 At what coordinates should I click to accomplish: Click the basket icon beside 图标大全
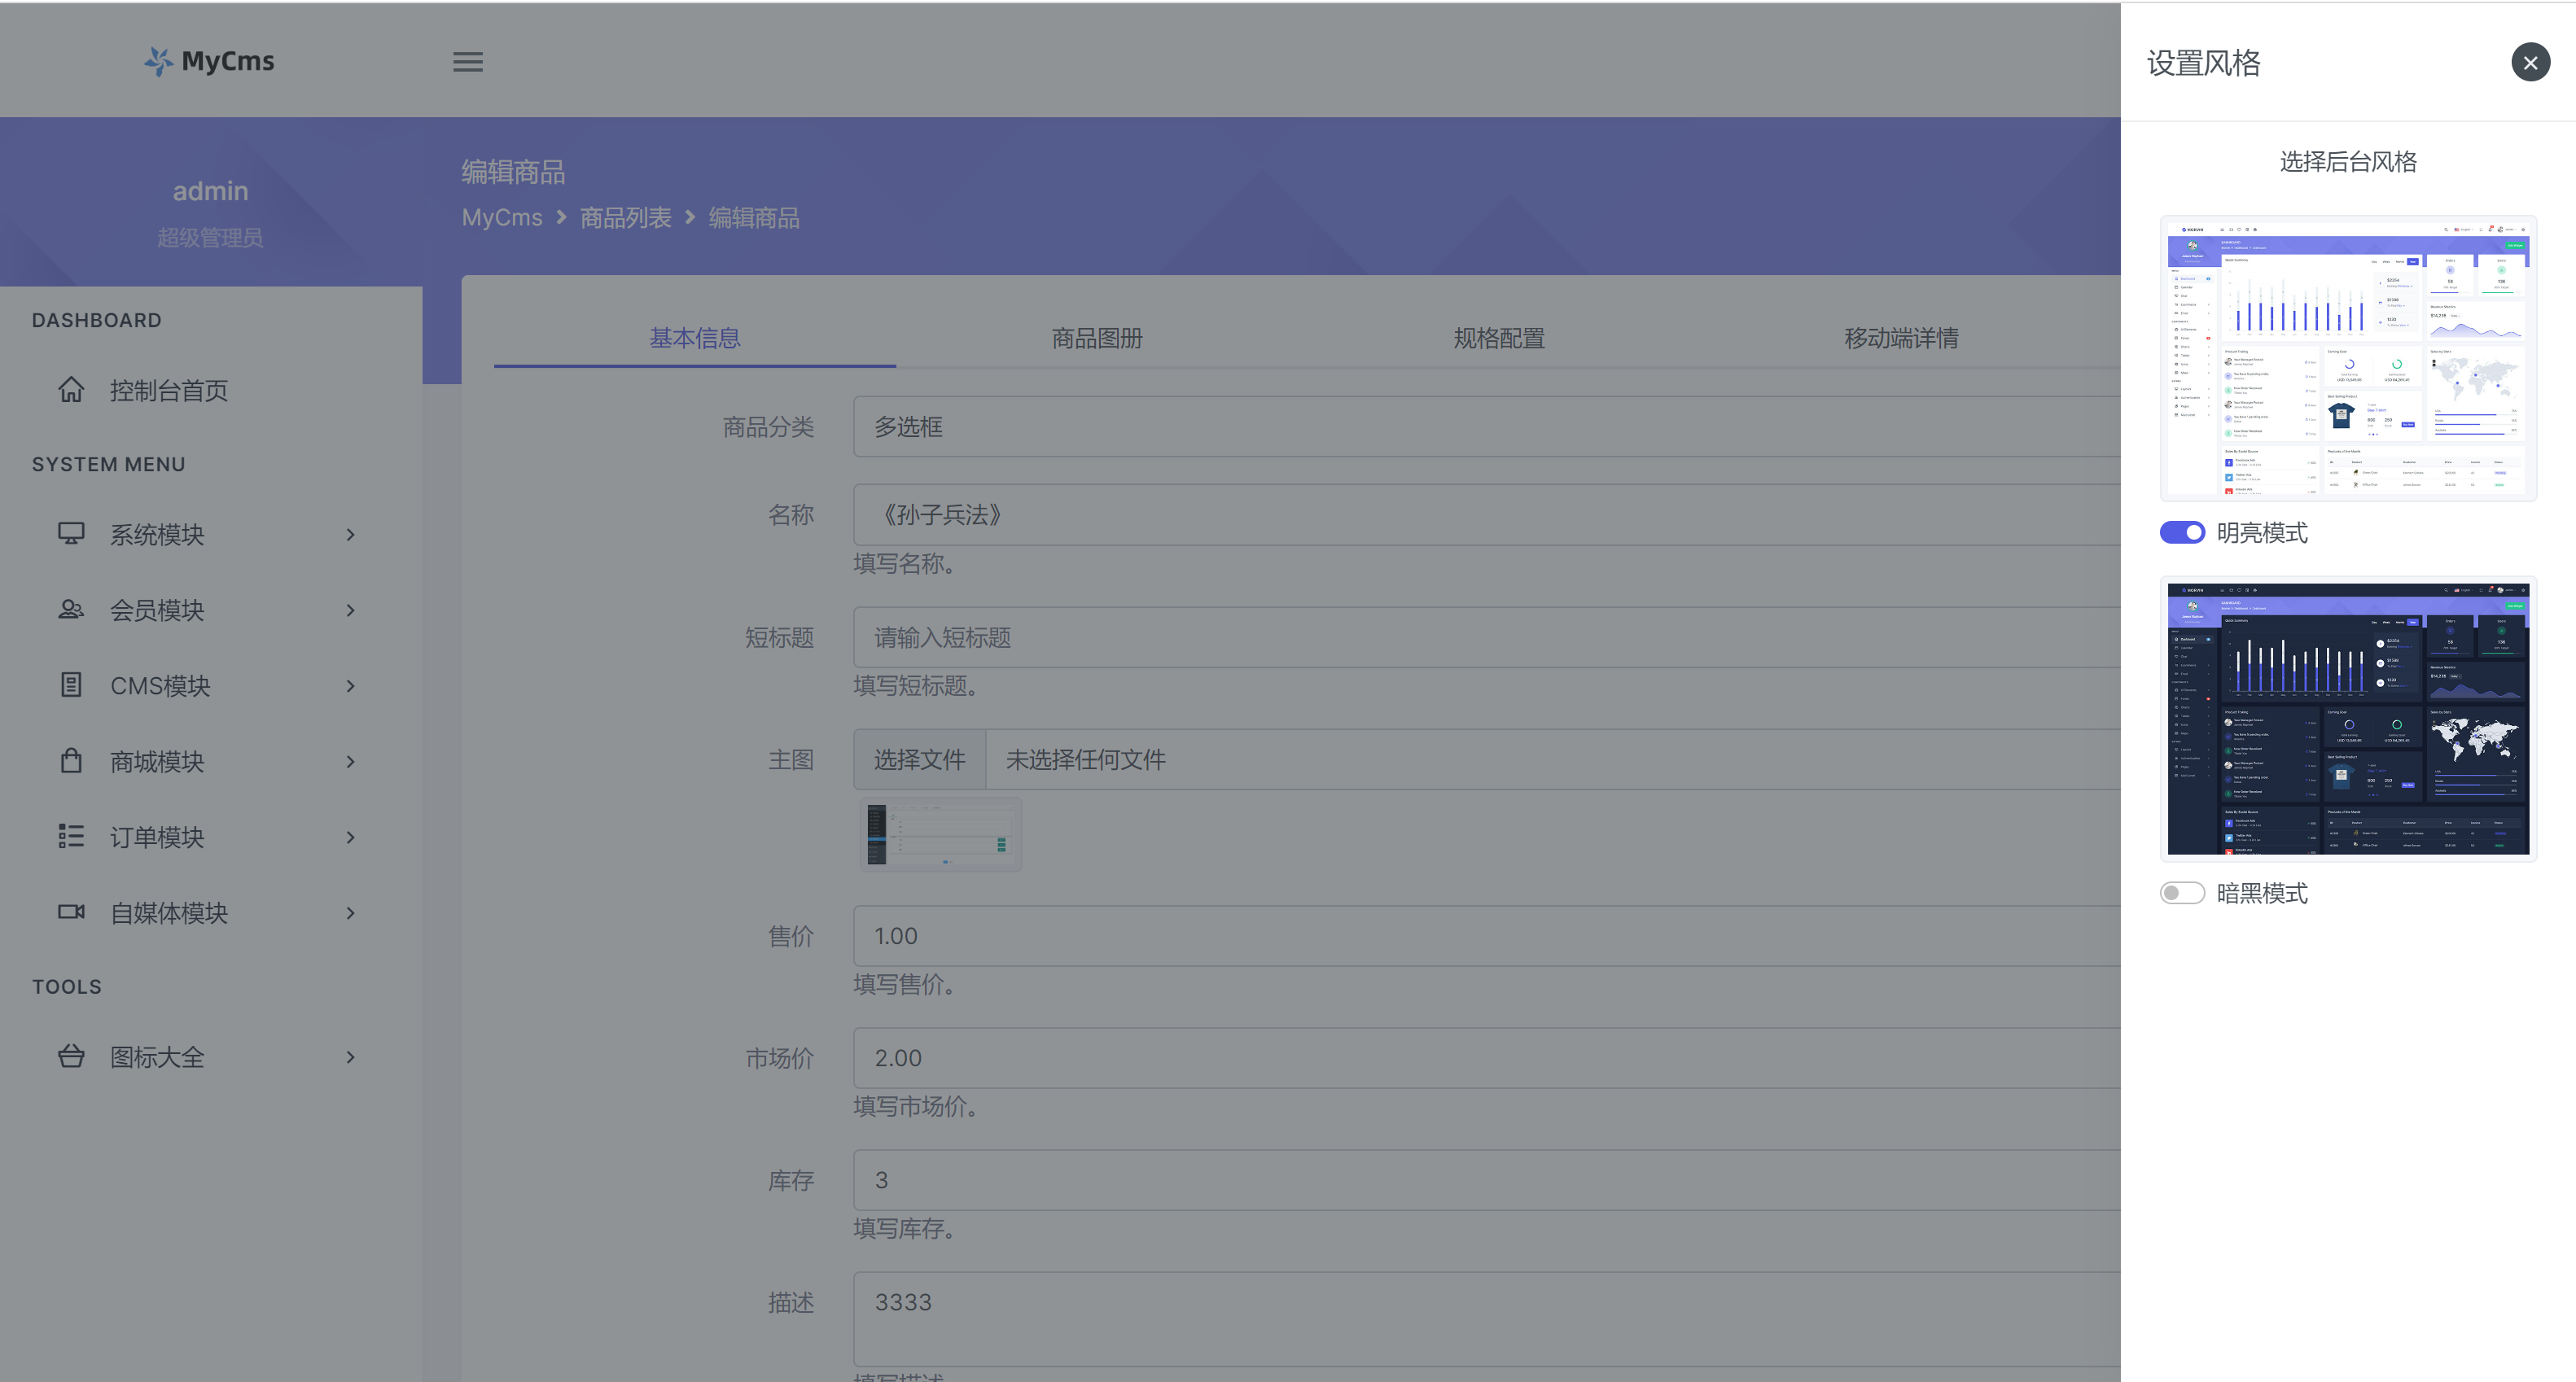pos(71,1056)
